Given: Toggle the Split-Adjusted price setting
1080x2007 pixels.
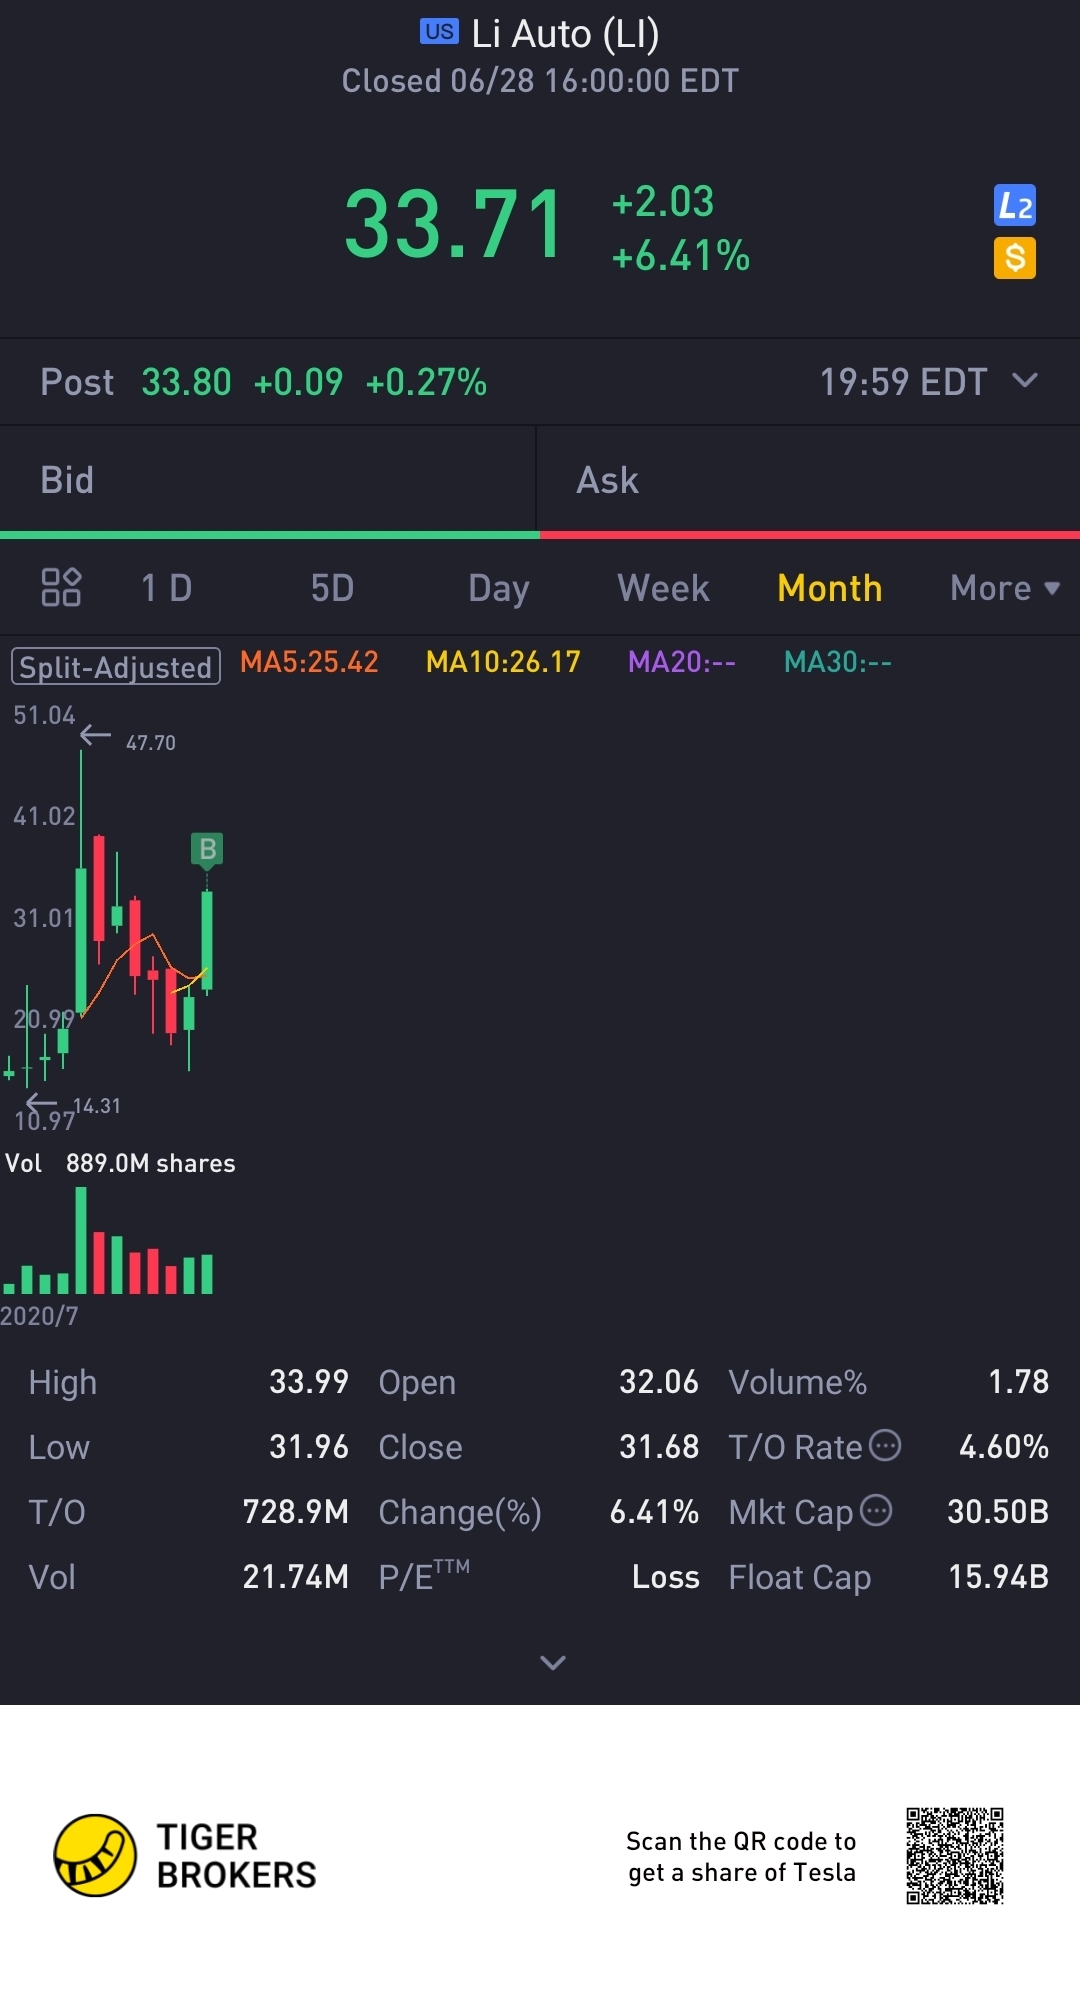Looking at the screenshot, I should point(116,666).
